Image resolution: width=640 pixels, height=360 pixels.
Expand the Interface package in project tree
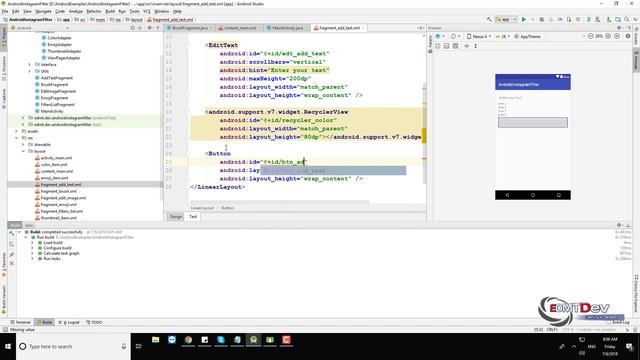point(29,64)
